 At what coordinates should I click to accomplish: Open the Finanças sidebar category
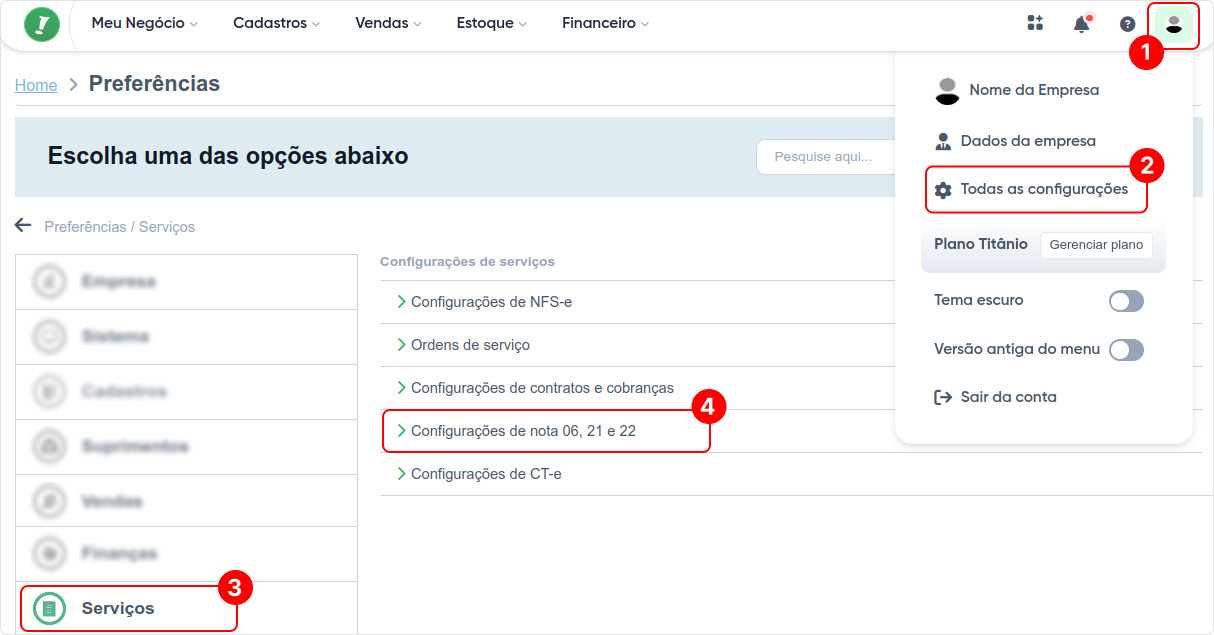pyautogui.click(x=186, y=554)
